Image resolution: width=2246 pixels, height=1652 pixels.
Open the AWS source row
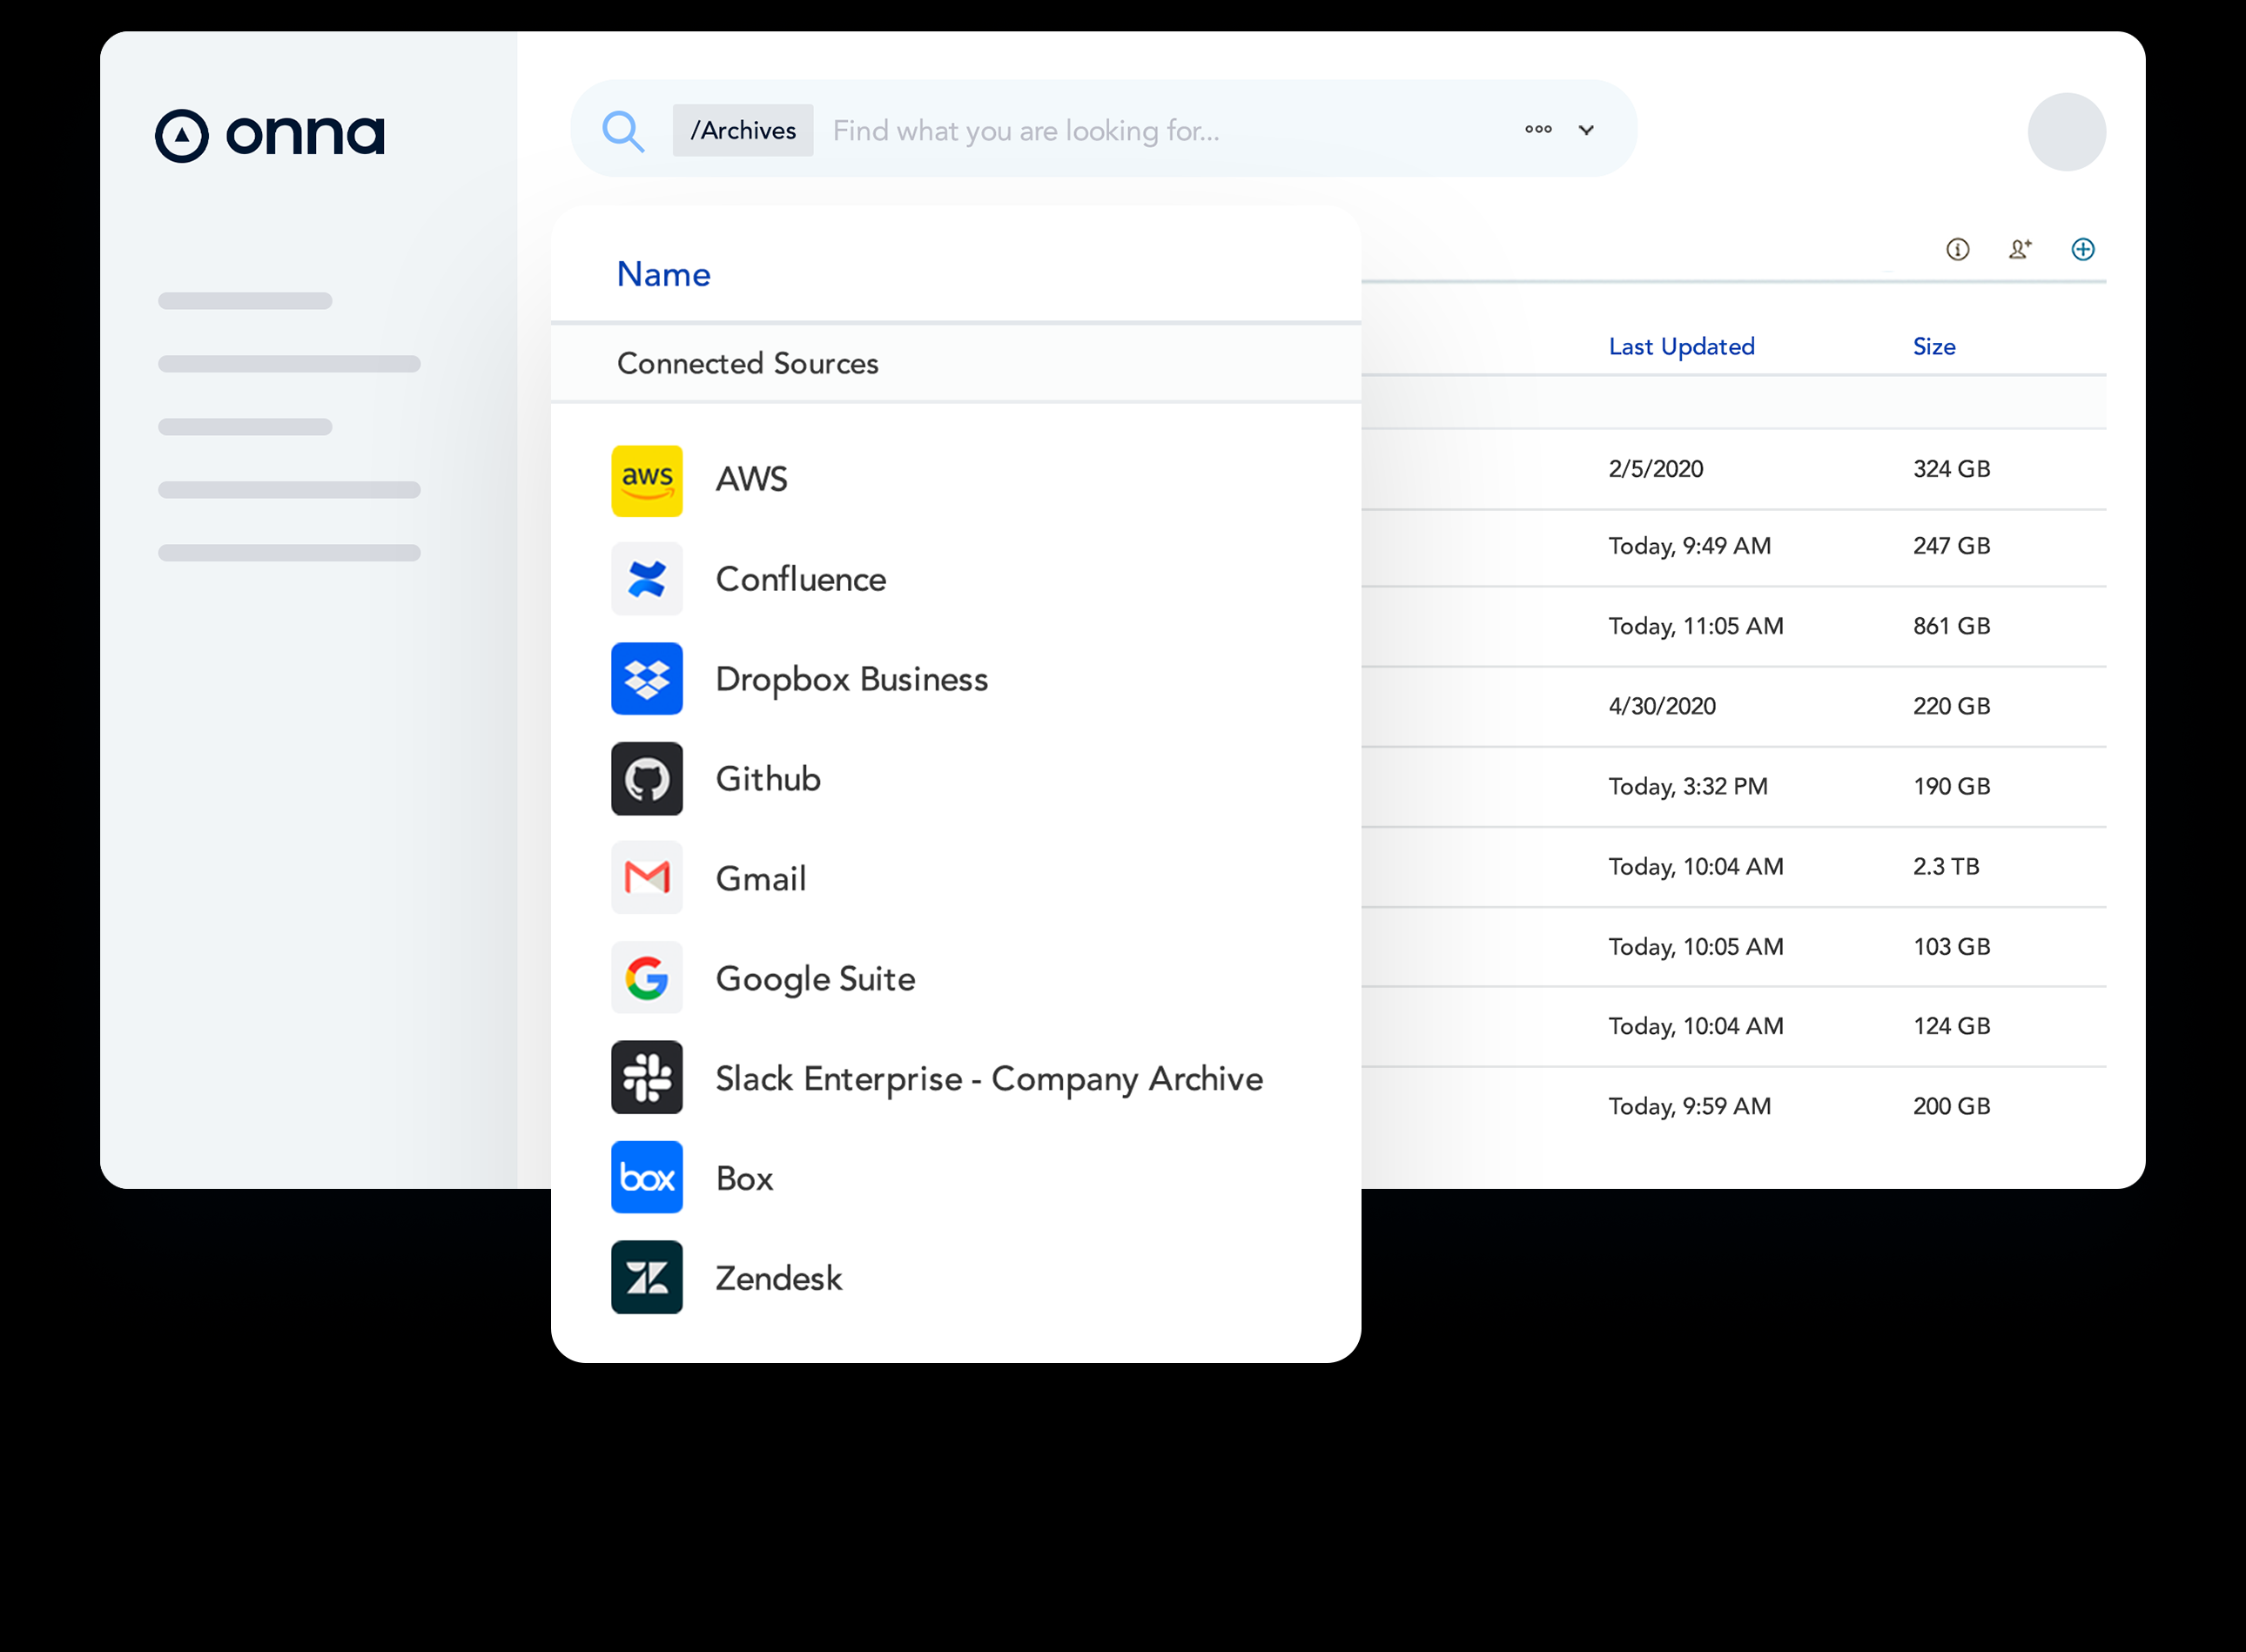point(956,480)
